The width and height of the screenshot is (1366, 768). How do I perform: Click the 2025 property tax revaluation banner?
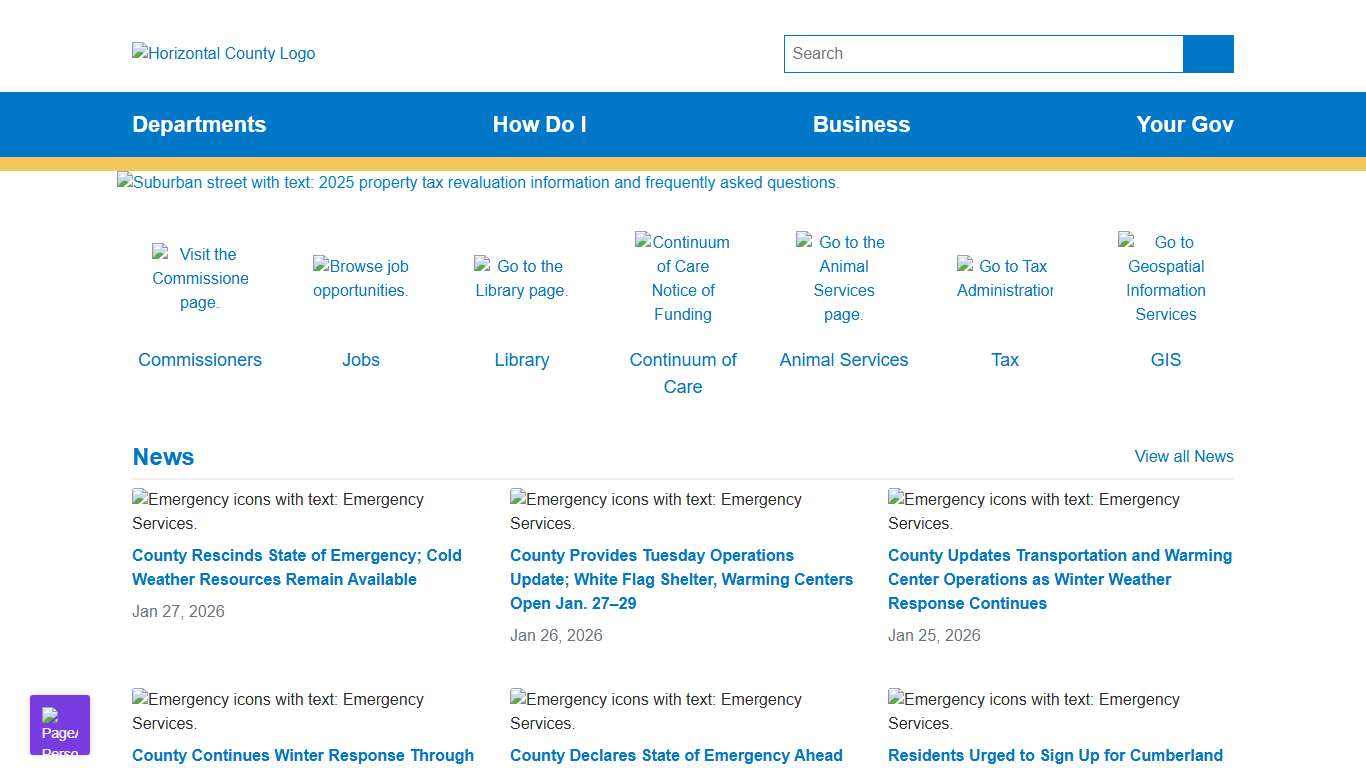pyautogui.click(x=478, y=183)
